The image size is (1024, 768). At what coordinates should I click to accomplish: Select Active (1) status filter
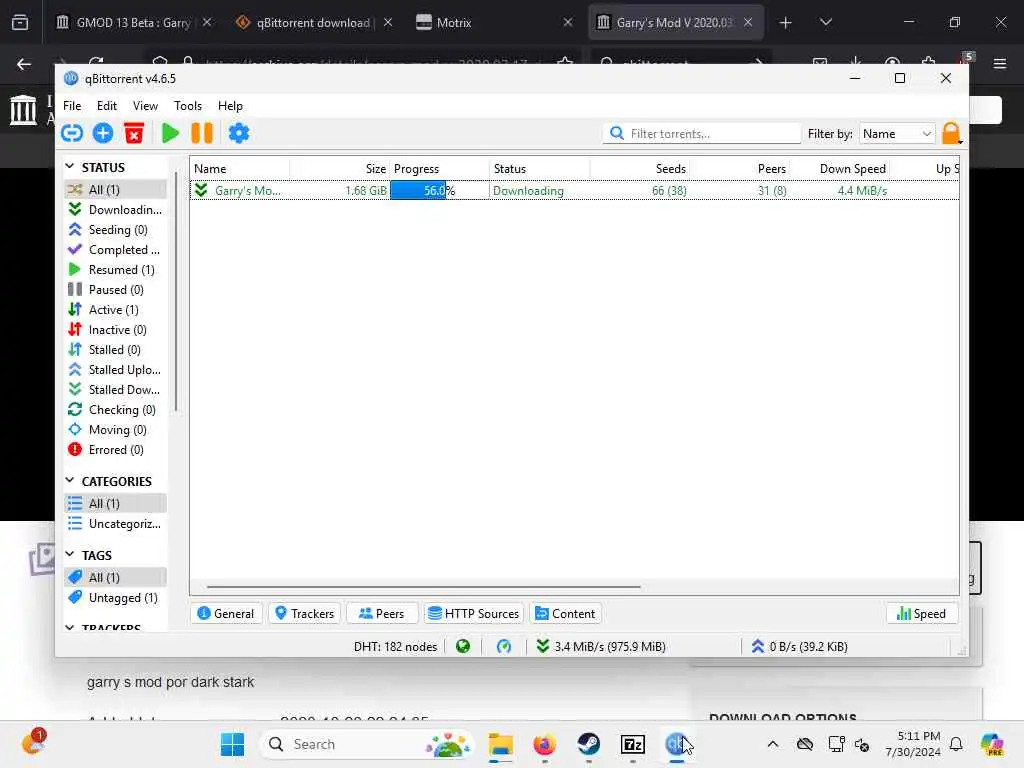(x=115, y=310)
